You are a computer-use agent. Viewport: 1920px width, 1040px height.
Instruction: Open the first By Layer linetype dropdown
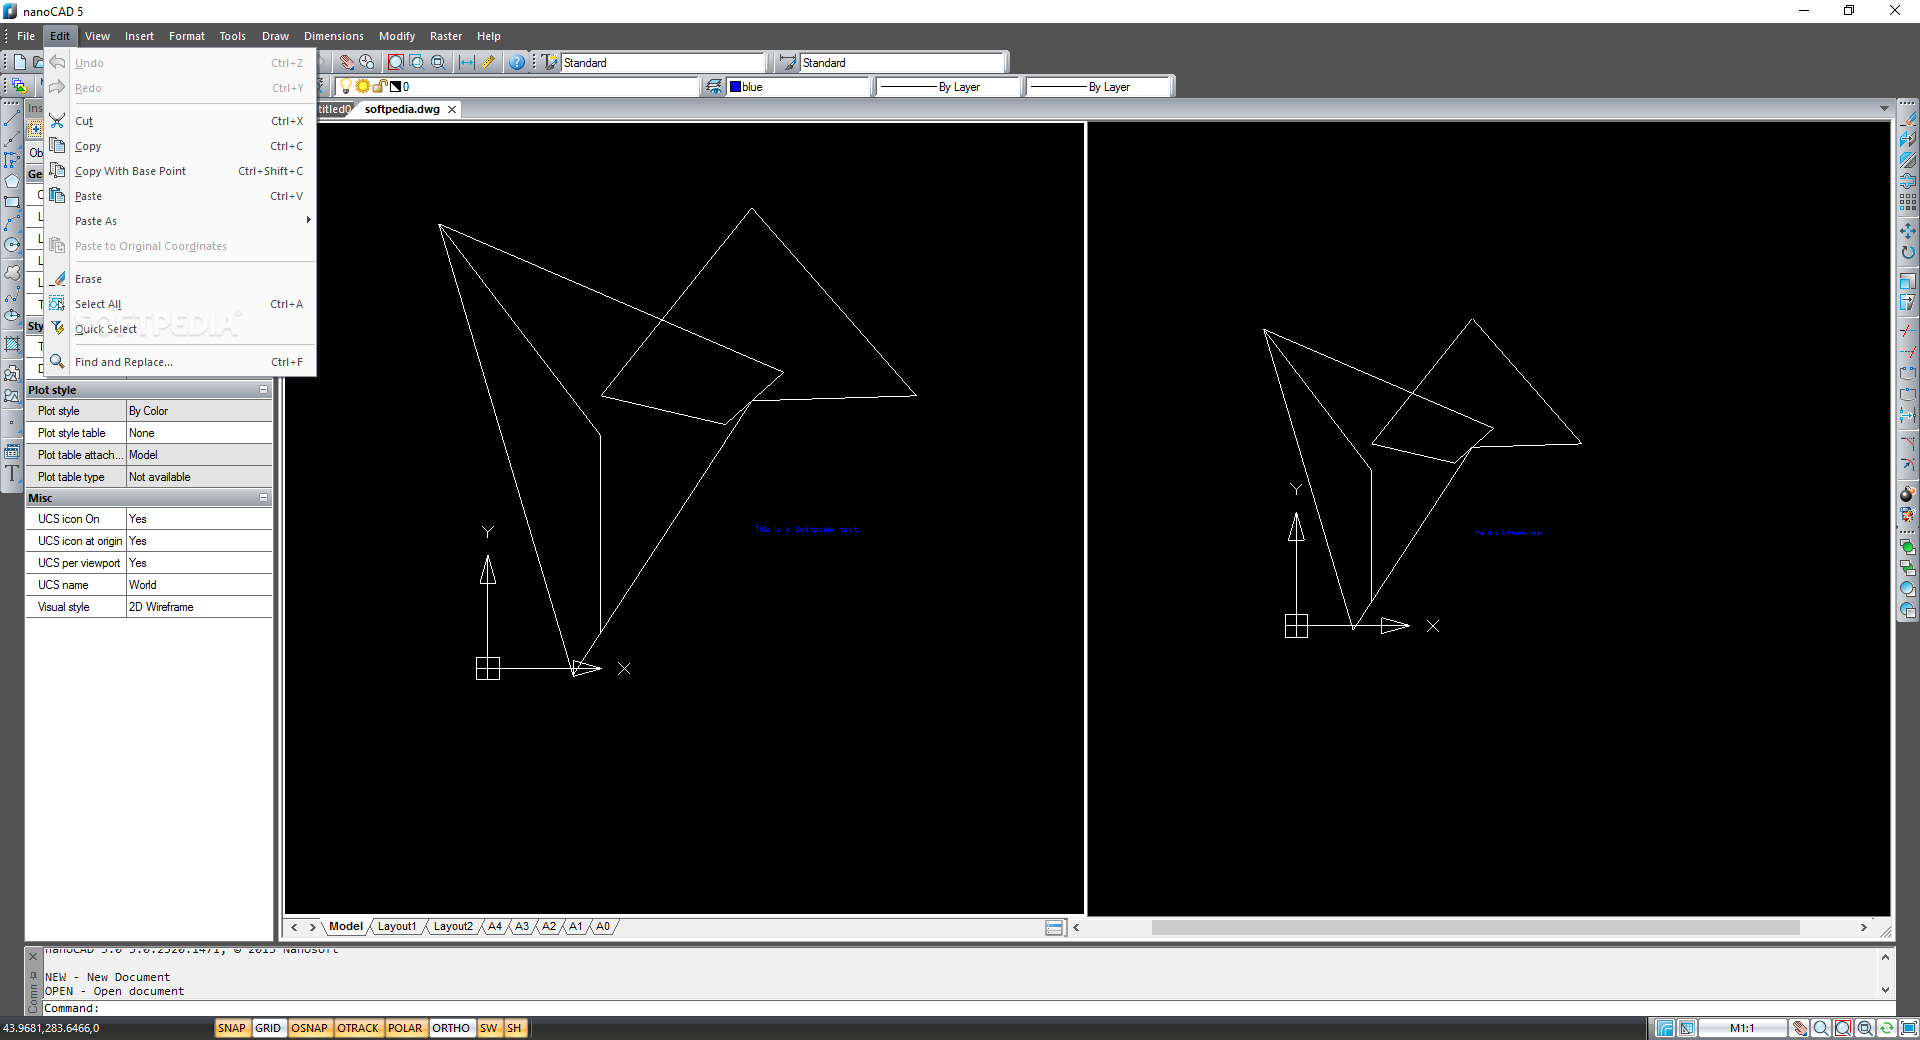coord(949,87)
